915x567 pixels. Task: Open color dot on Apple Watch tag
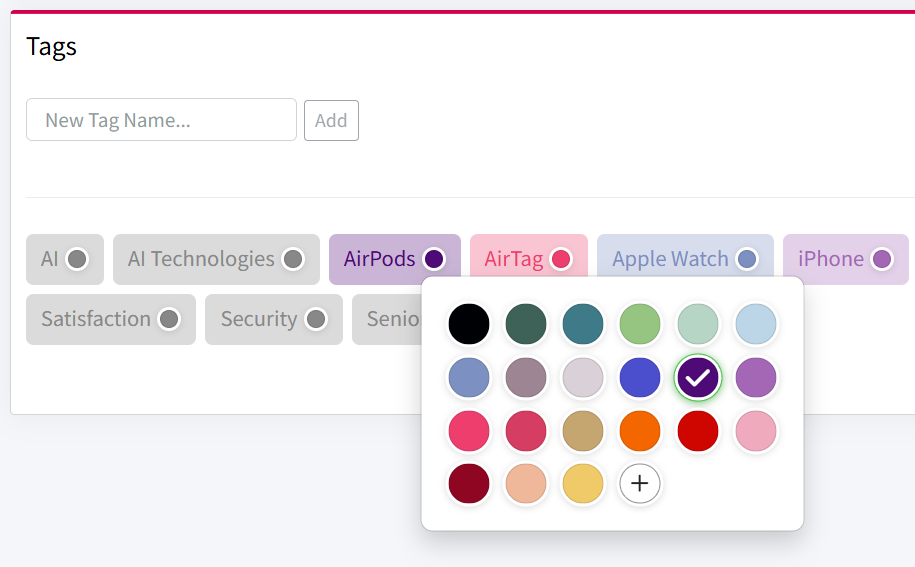[x=747, y=259]
